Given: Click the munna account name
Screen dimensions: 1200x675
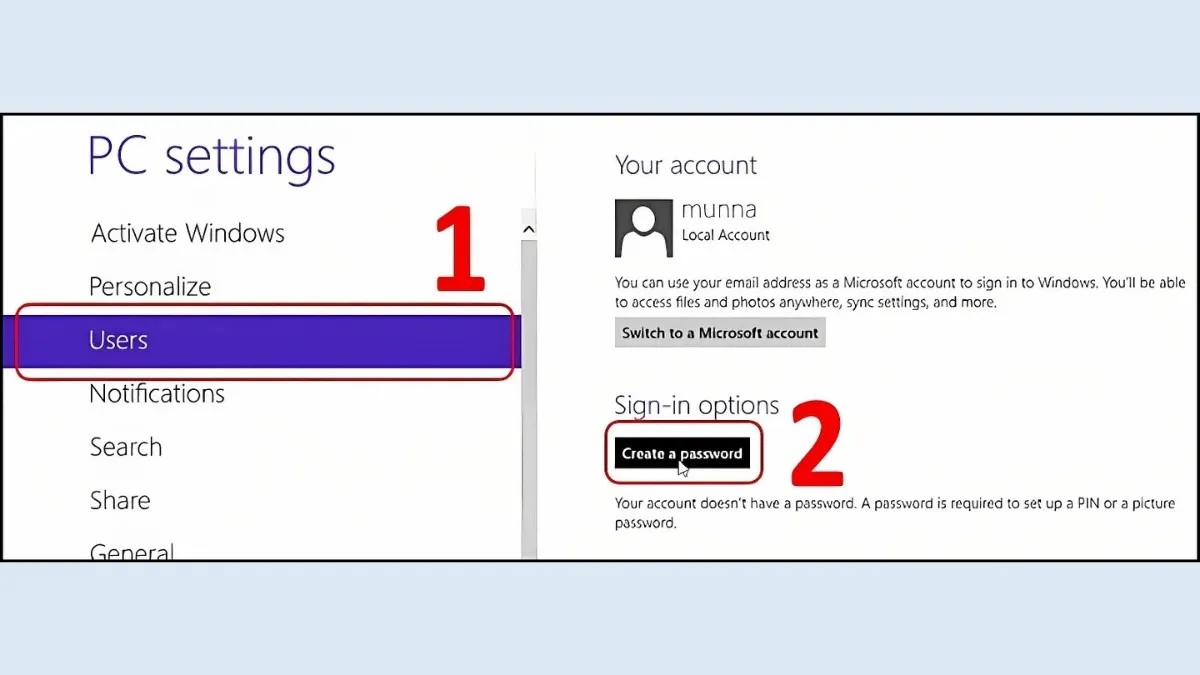Looking at the screenshot, I should click(718, 210).
